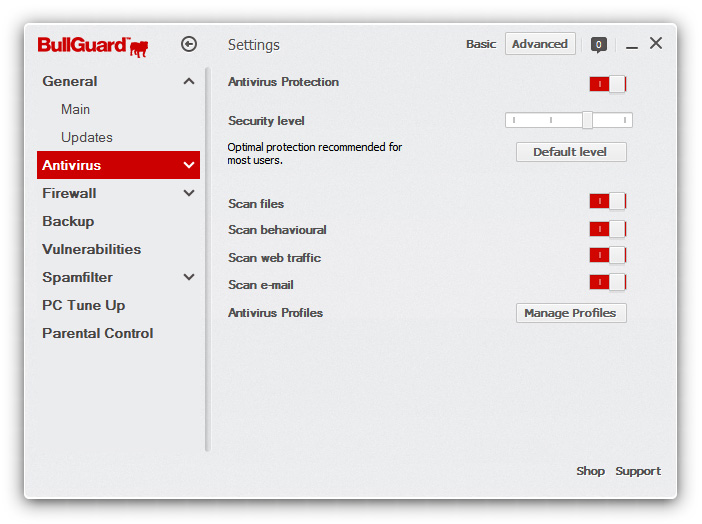702x524 pixels.
Task: Click the General category label
Action: click(x=69, y=82)
